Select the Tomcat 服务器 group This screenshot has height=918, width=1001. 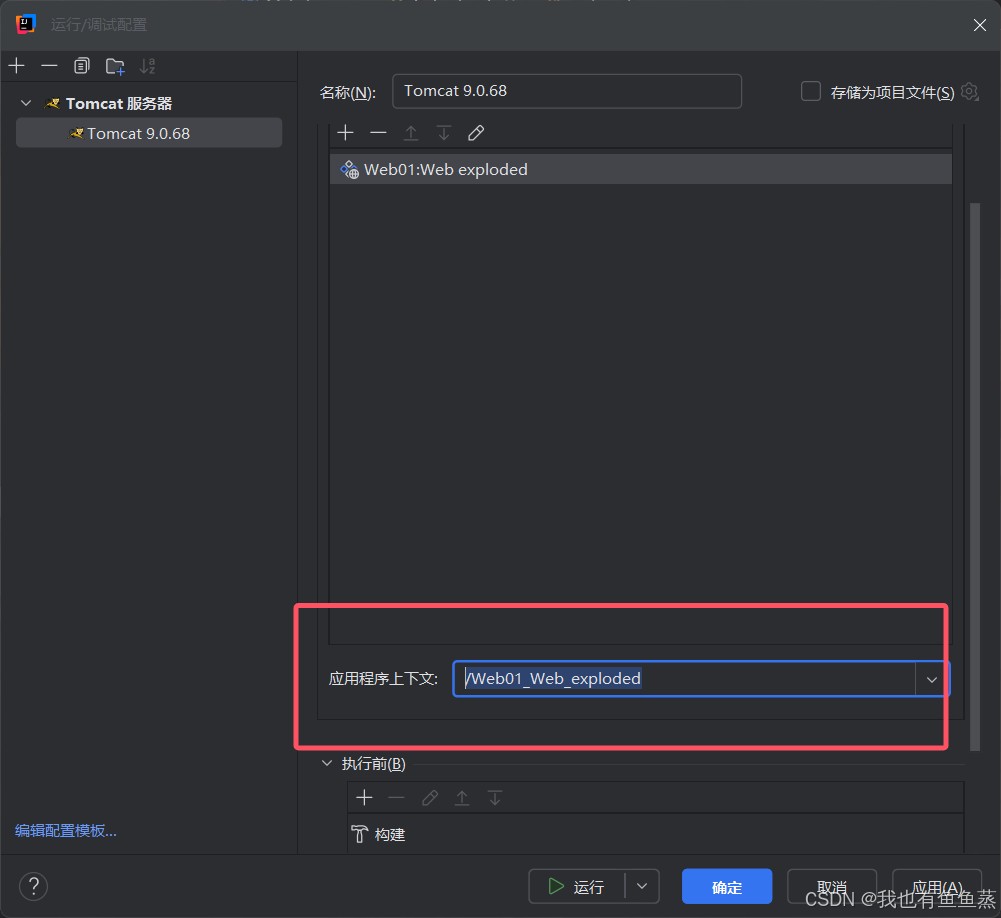[119, 103]
